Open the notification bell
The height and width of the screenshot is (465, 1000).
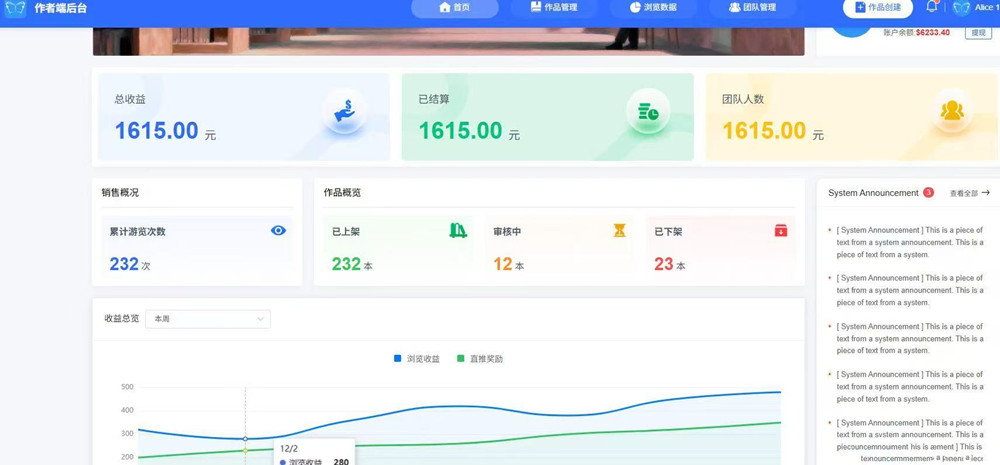pos(932,7)
